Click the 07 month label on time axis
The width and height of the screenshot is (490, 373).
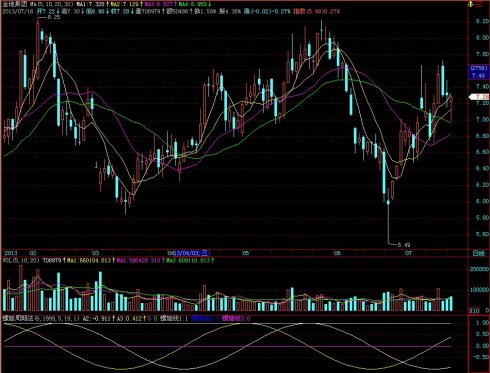pos(408,253)
